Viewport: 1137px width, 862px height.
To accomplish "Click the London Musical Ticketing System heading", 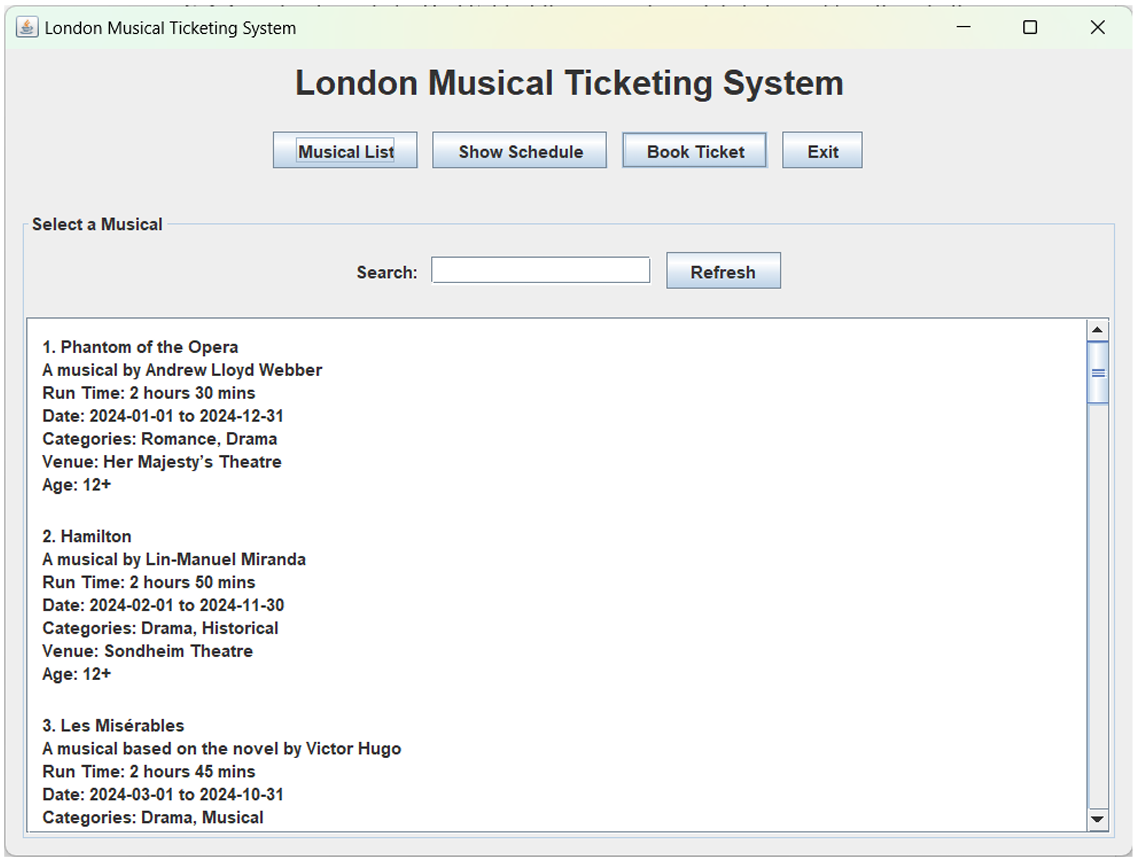I will point(568,83).
